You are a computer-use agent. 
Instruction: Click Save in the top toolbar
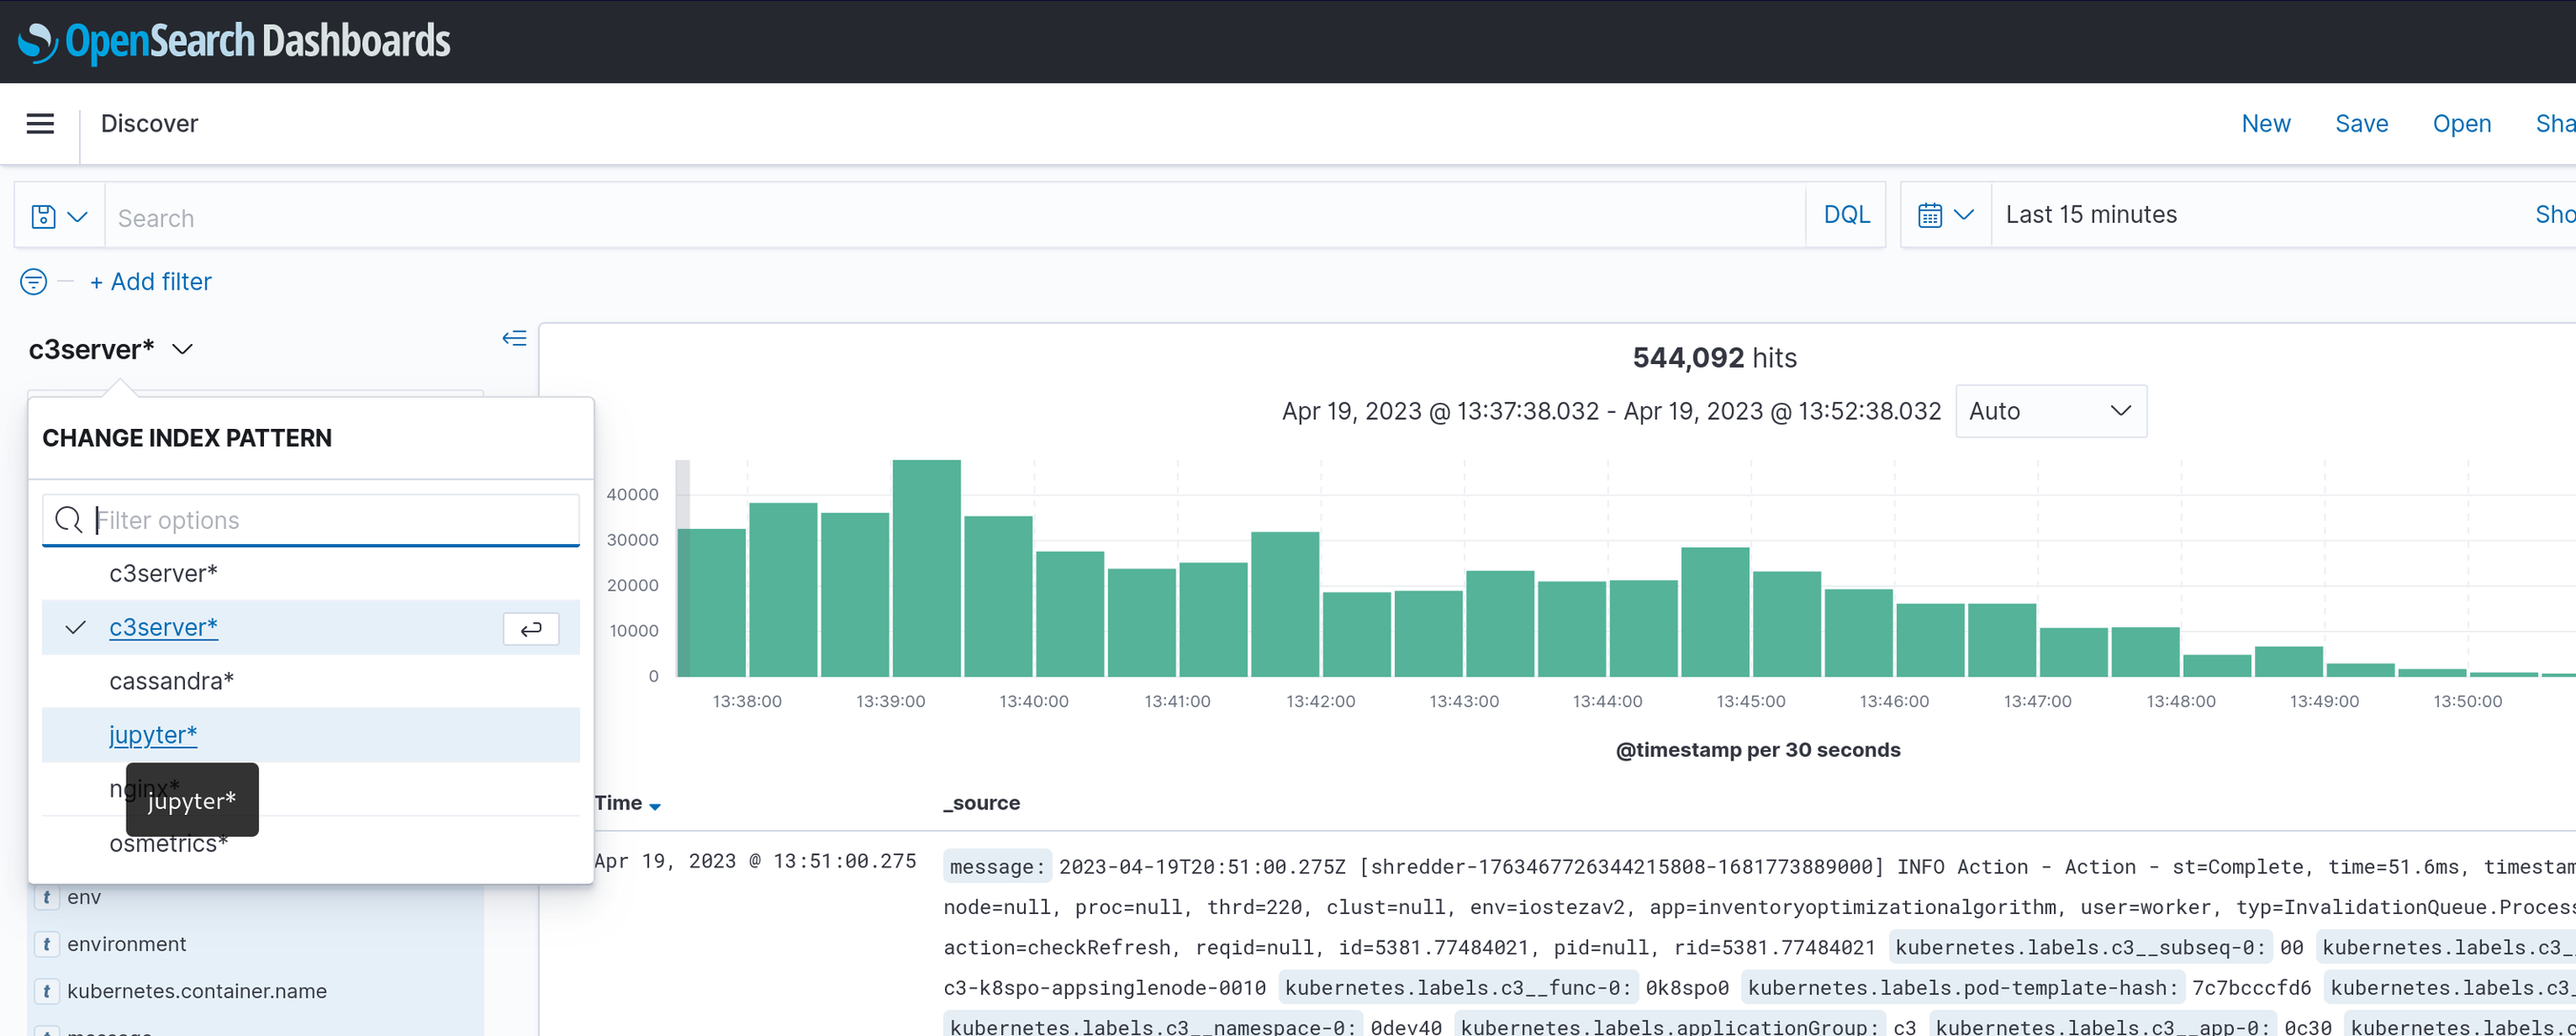click(x=2362, y=123)
